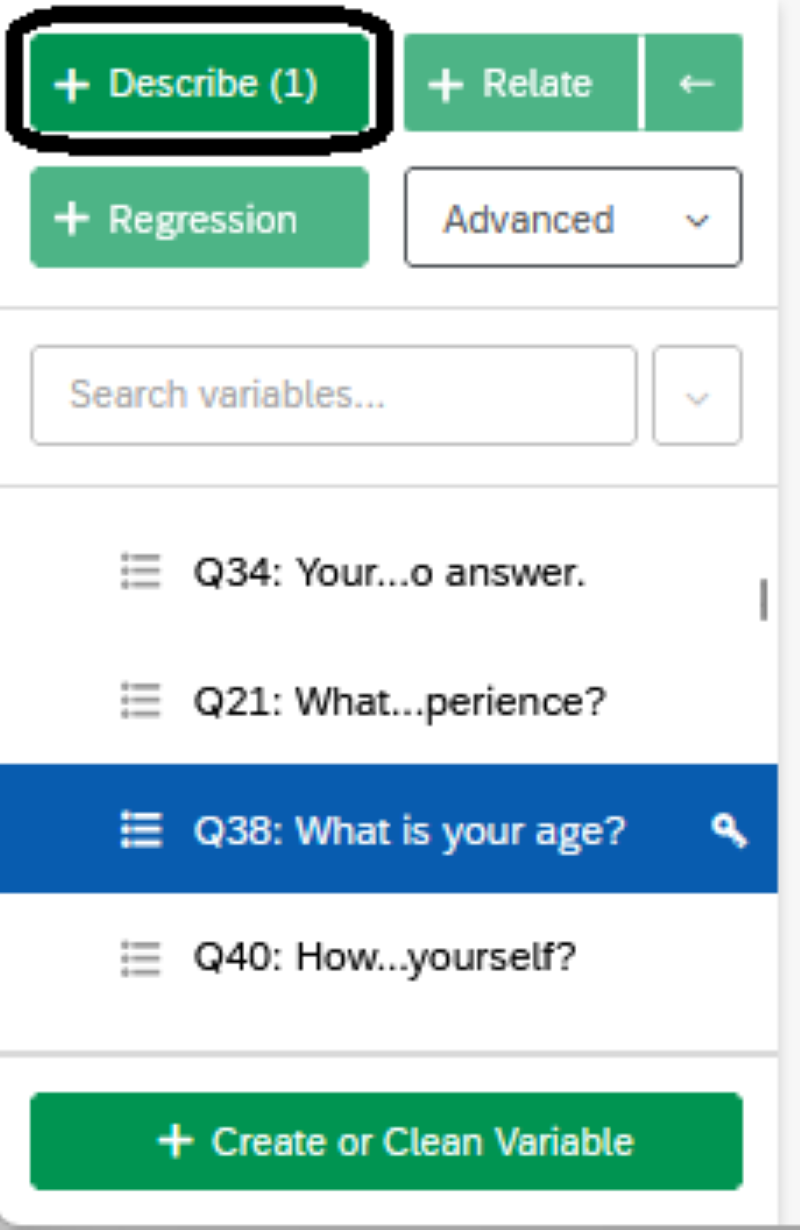Choose variable Q40: How...yourself?
This screenshot has height=1230, width=800.
point(389,958)
